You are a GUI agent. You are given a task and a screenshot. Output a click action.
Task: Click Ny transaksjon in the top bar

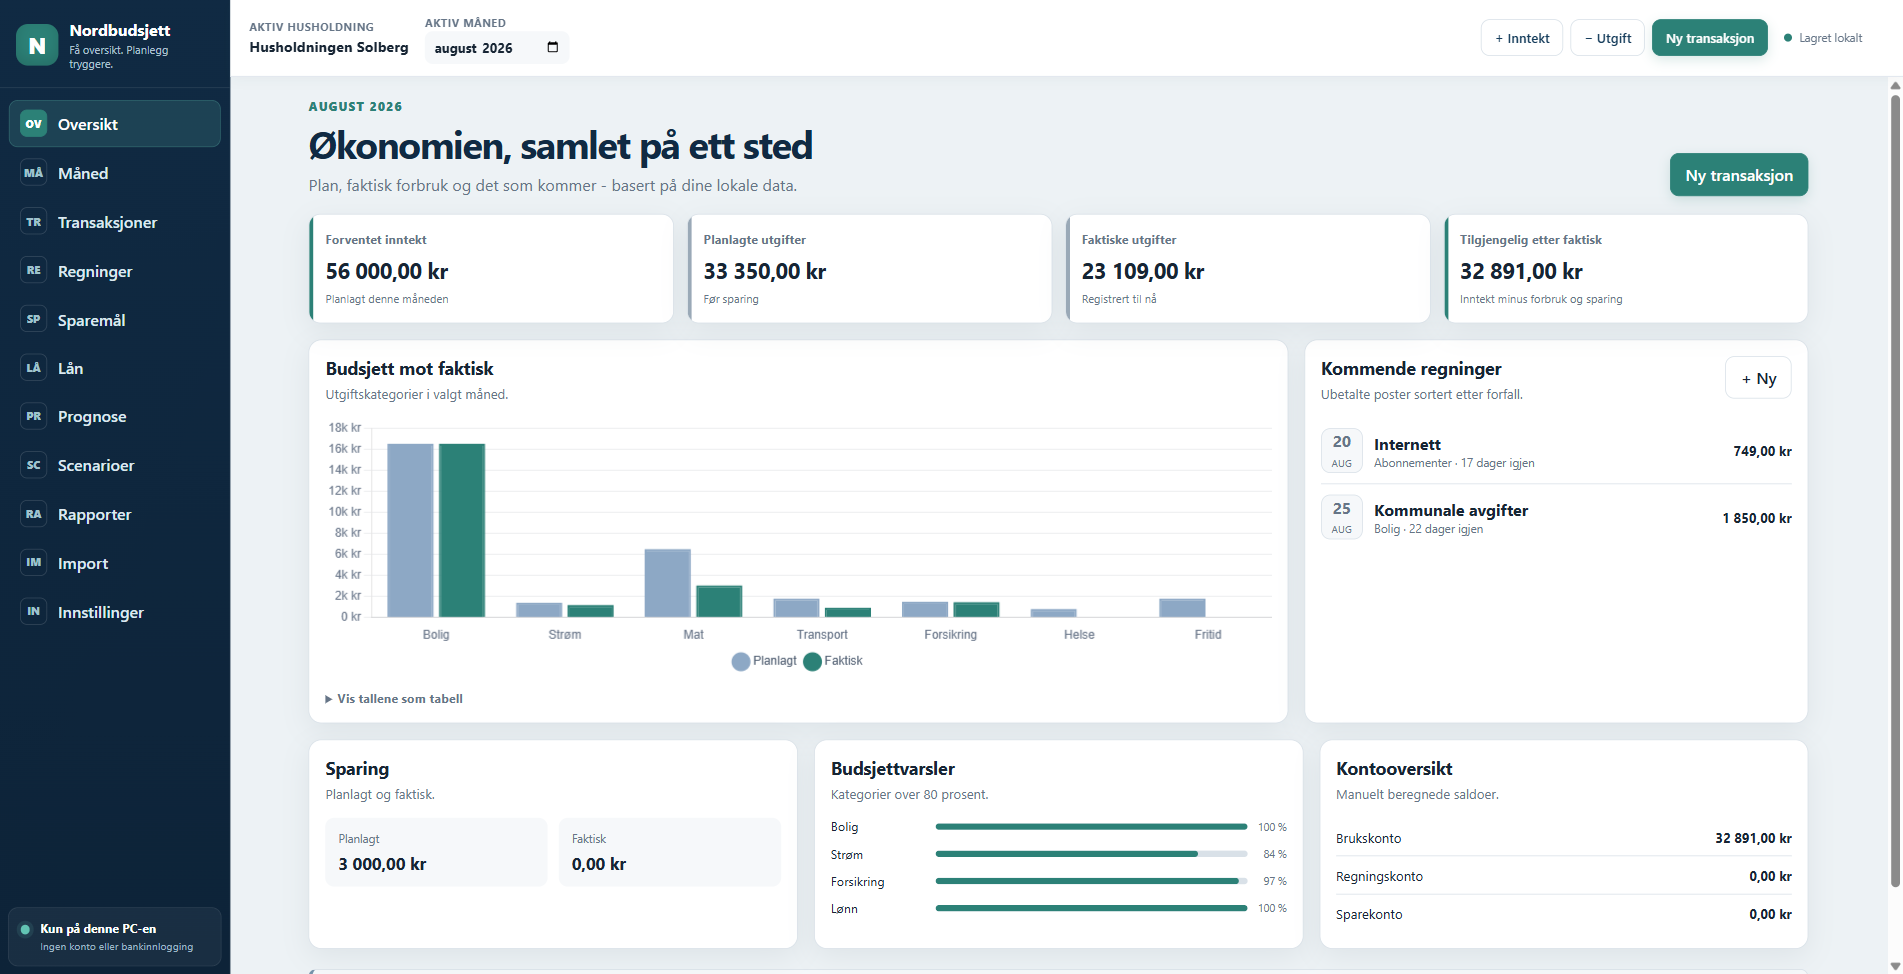[x=1710, y=38]
